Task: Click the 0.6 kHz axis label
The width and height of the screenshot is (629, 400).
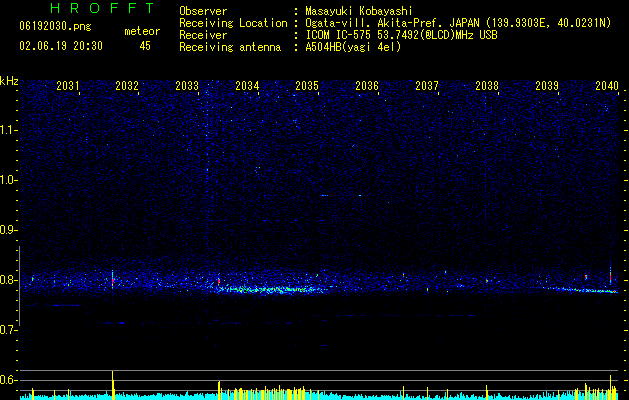Action: click(8, 380)
